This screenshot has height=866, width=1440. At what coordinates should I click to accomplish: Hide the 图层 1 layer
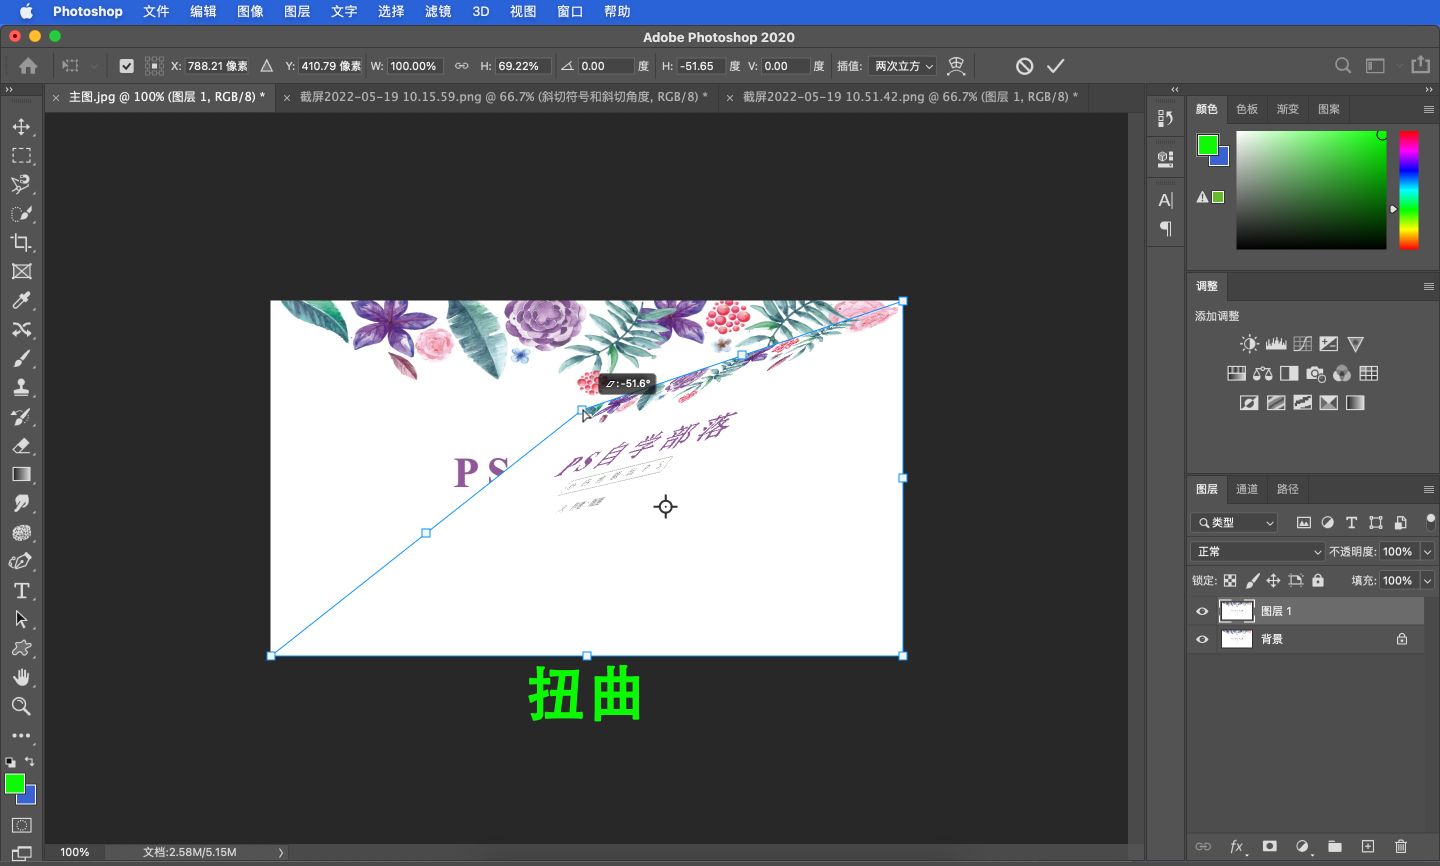coord(1202,611)
